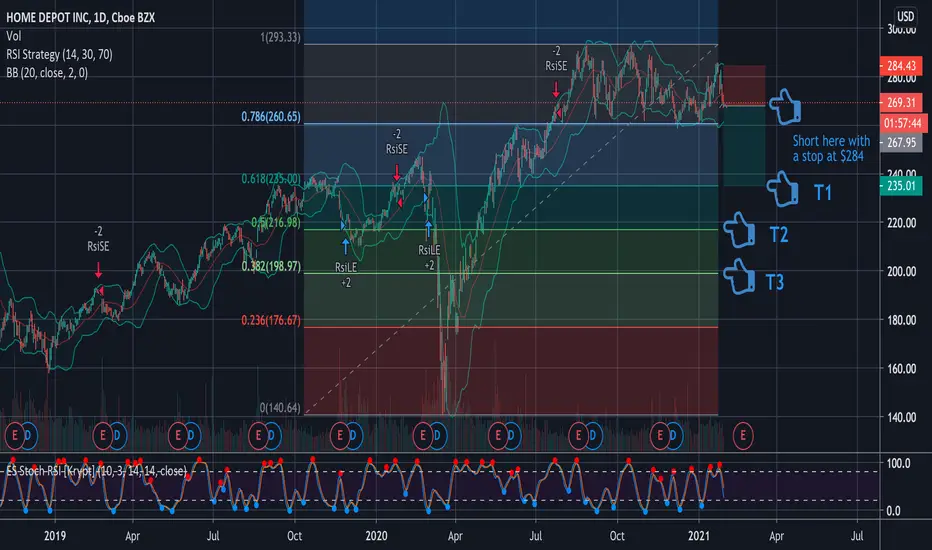This screenshot has height=550, width=932.
Task: Open the lone future earnings E marker near 2021
Action: (x=742, y=436)
